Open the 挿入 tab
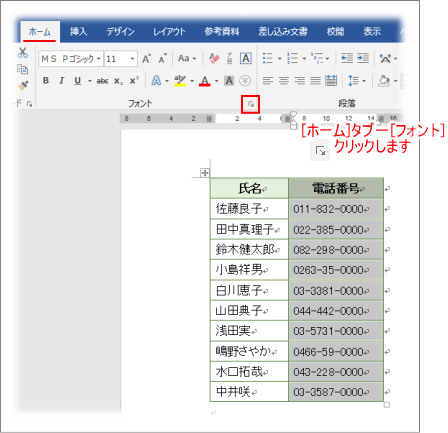This screenshot has height=433, width=448. (x=79, y=32)
